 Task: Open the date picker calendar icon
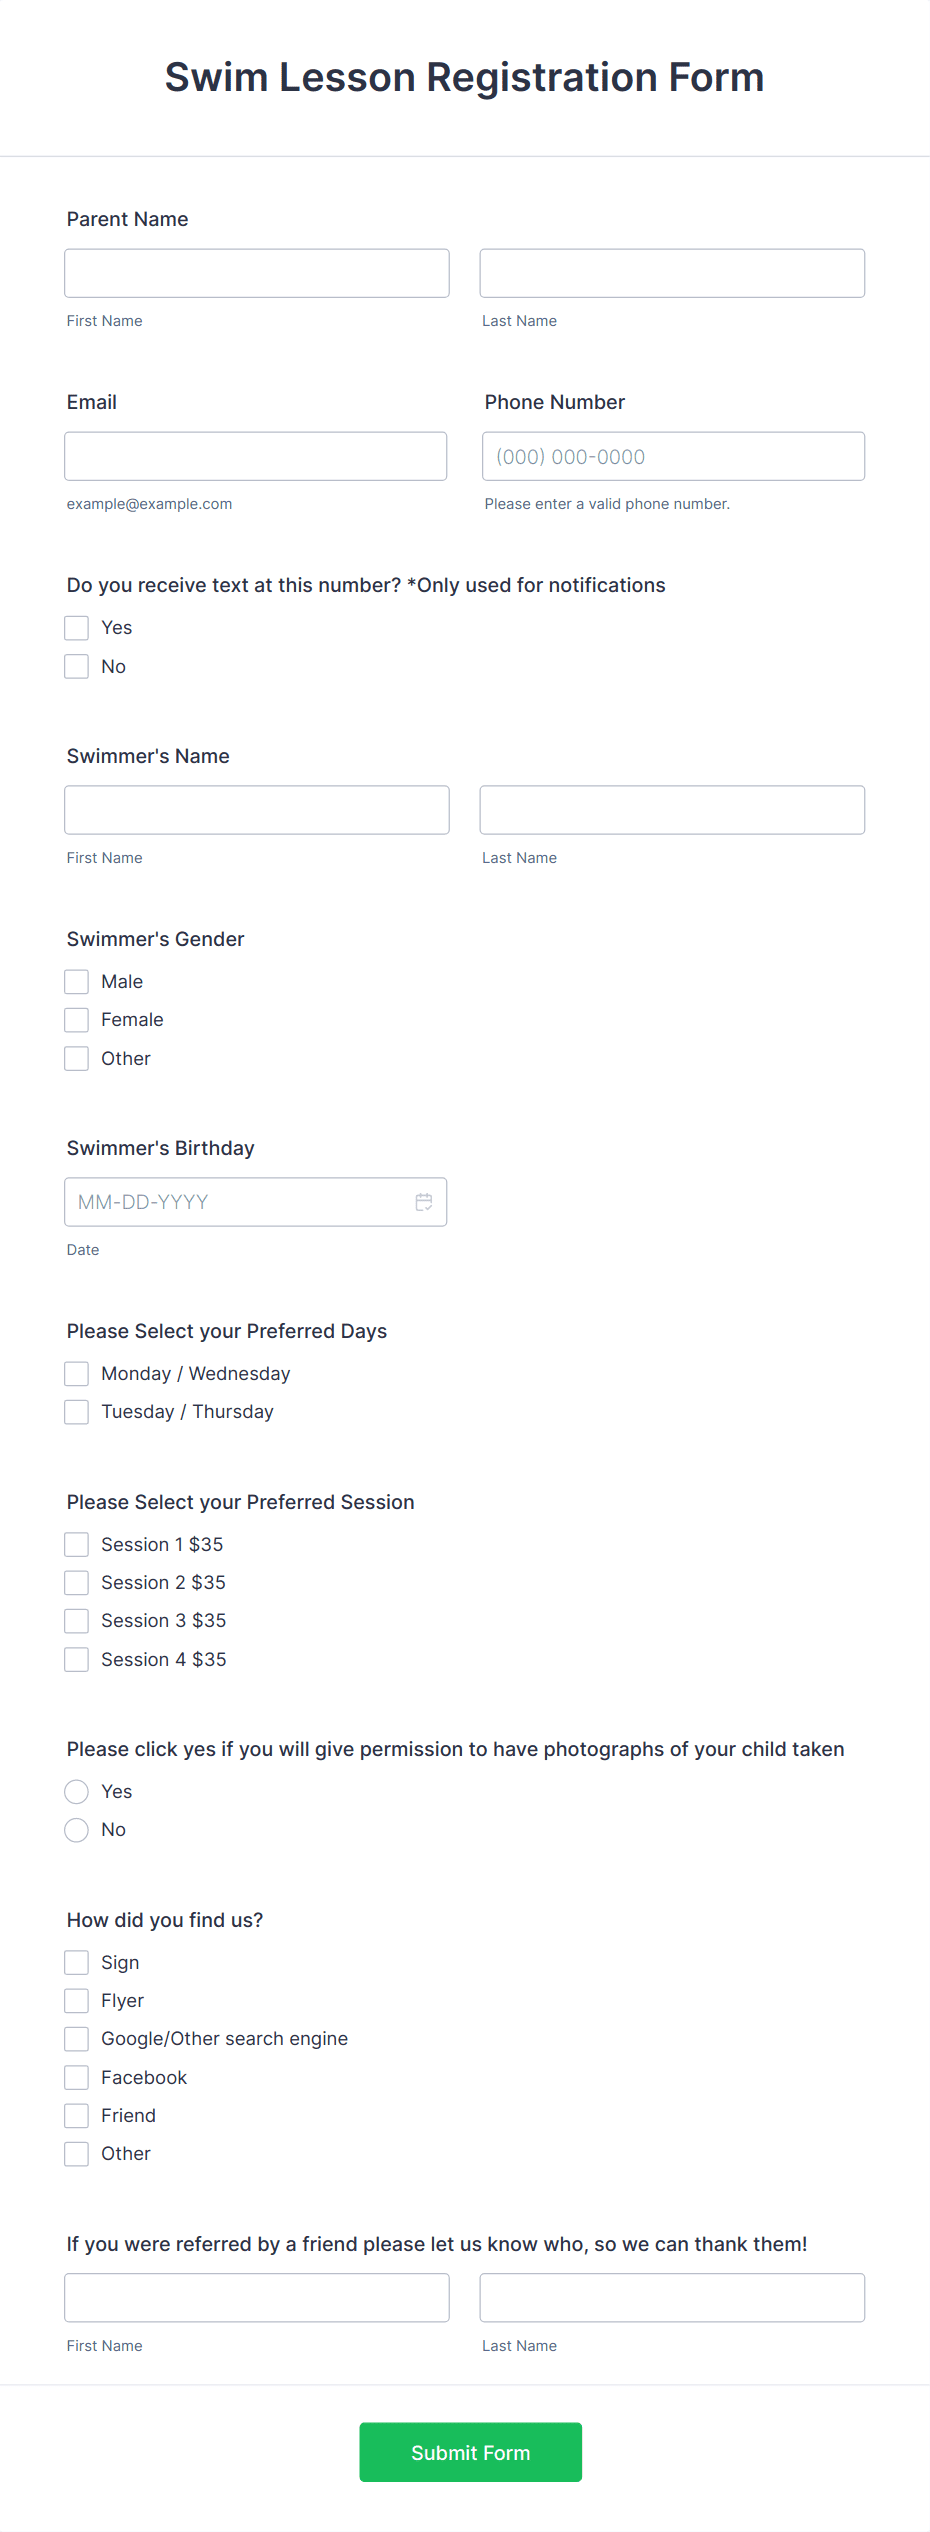click(x=423, y=1201)
